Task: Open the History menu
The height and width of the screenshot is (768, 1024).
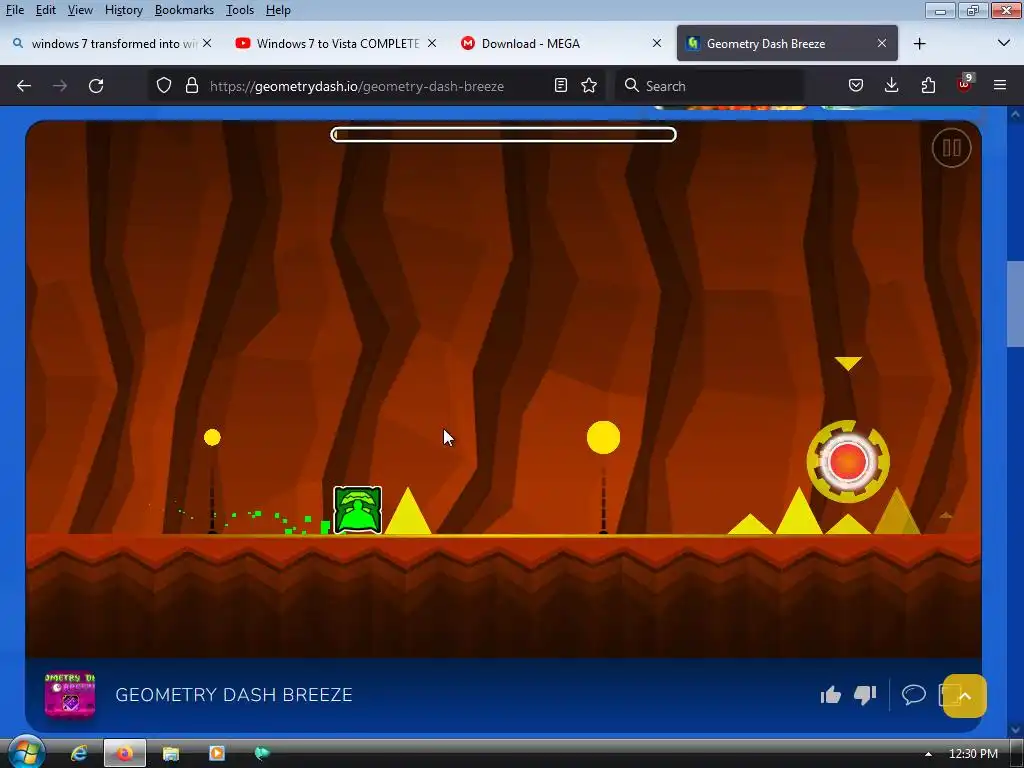Action: point(123,10)
